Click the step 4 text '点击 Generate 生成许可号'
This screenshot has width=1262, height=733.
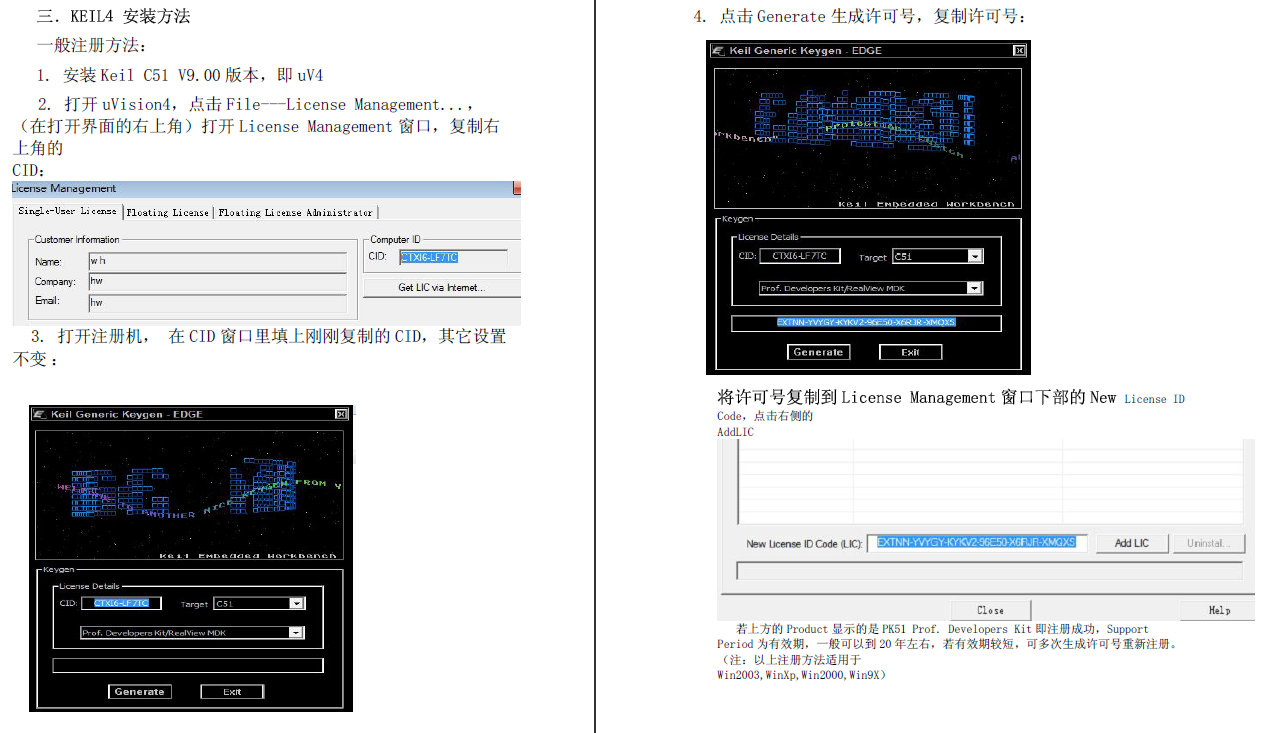click(825, 16)
